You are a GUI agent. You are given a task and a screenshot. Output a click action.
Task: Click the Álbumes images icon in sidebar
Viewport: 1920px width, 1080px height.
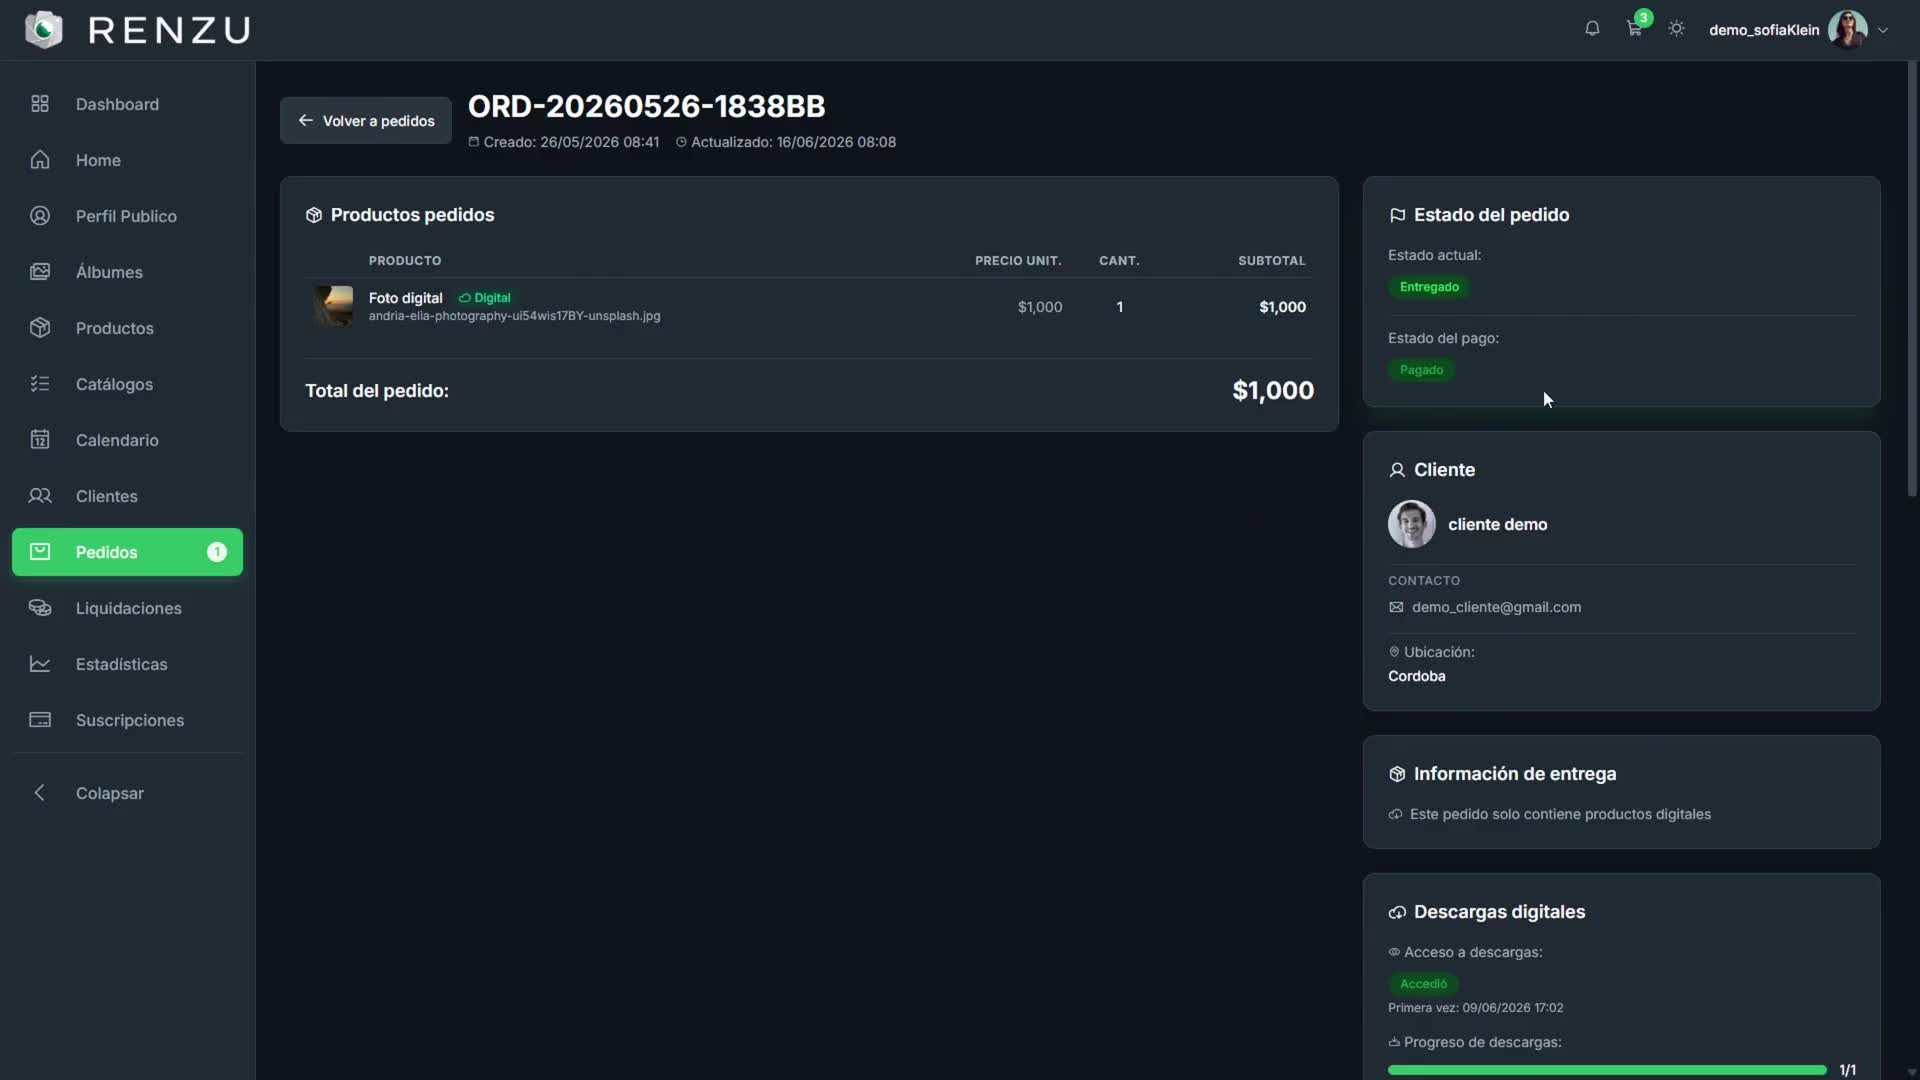coord(40,272)
